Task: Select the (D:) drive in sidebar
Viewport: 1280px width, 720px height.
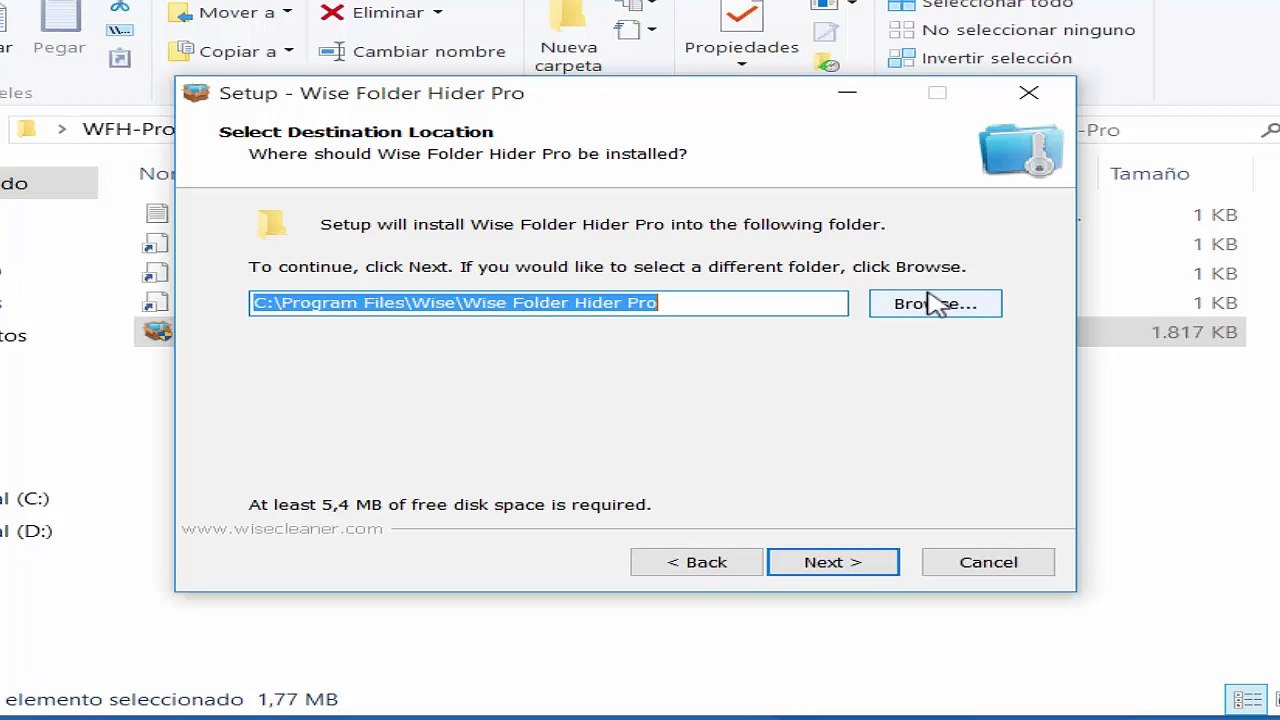Action: click(x=26, y=531)
